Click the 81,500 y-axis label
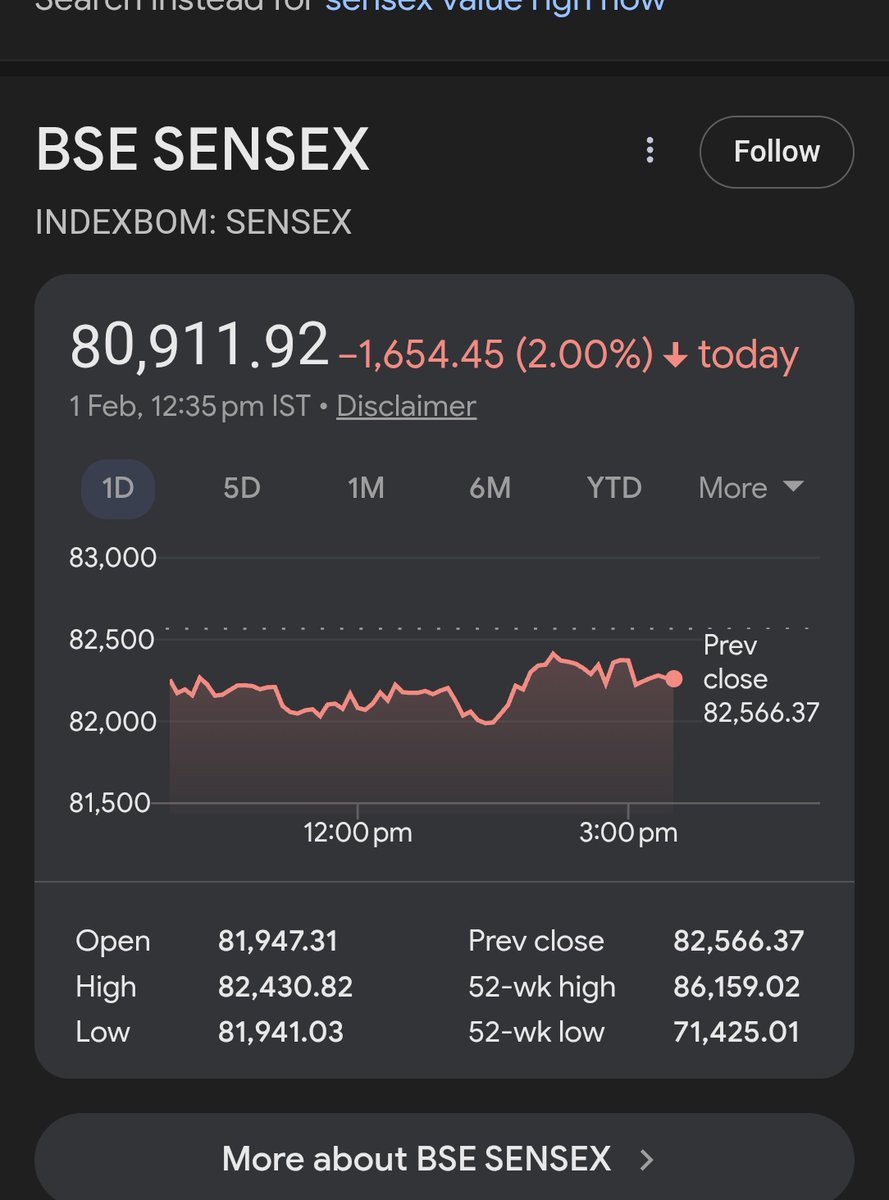This screenshot has width=889, height=1200. 110,803
